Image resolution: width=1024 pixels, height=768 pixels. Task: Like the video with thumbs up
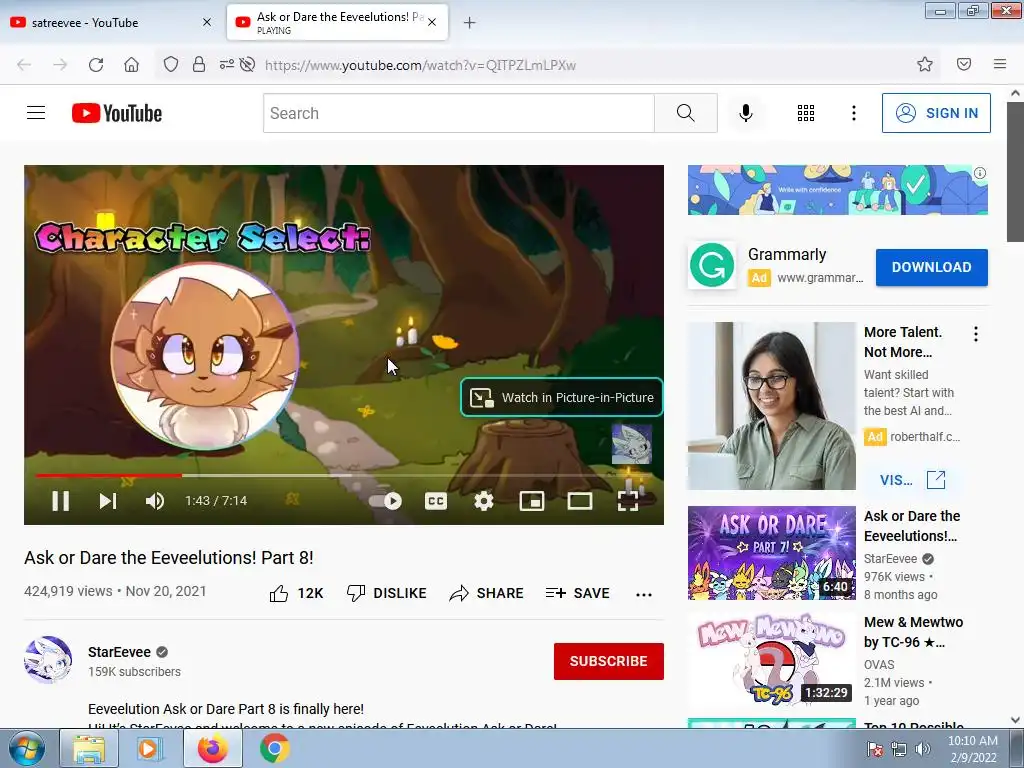296,593
